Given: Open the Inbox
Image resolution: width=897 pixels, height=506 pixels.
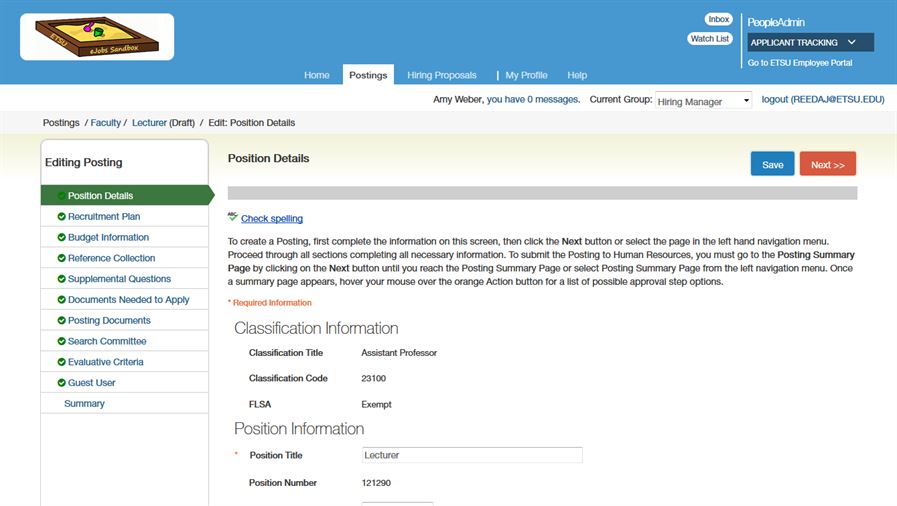Looking at the screenshot, I should pyautogui.click(x=718, y=19).
